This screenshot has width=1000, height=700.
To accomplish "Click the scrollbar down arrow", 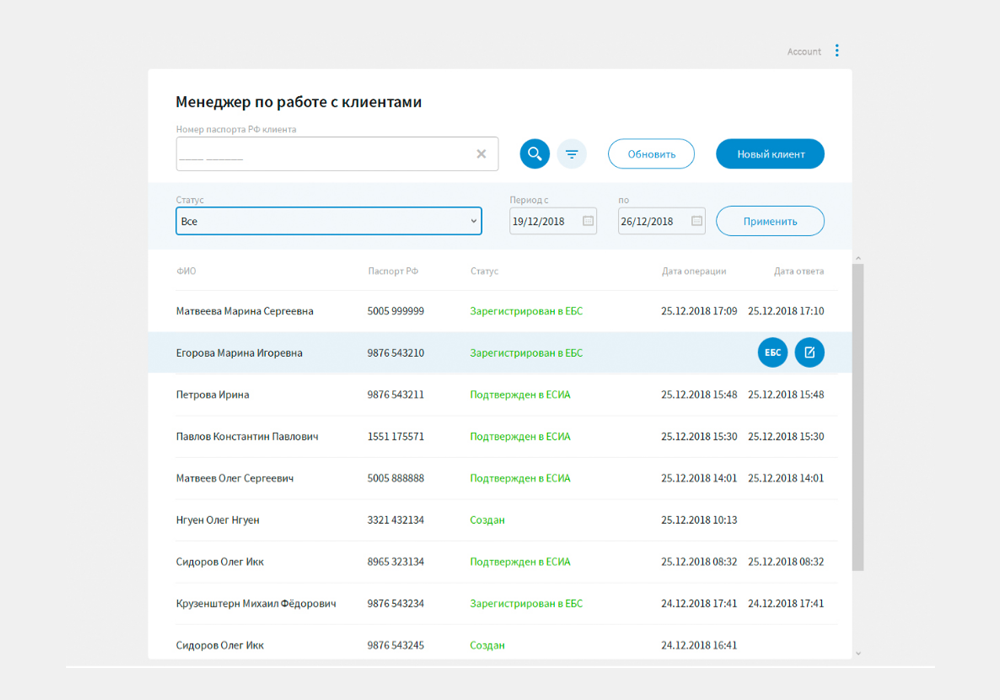I will tap(858, 653).
